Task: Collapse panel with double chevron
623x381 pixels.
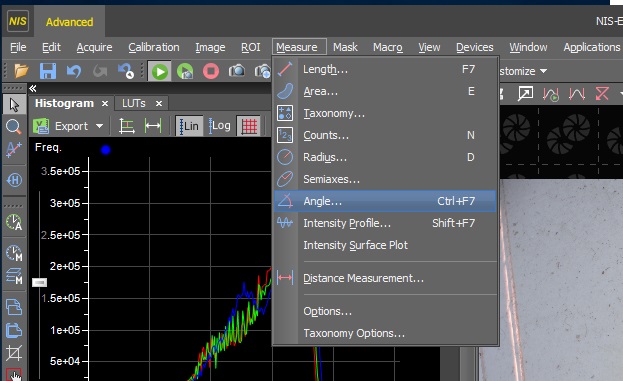Action: pos(33,88)
